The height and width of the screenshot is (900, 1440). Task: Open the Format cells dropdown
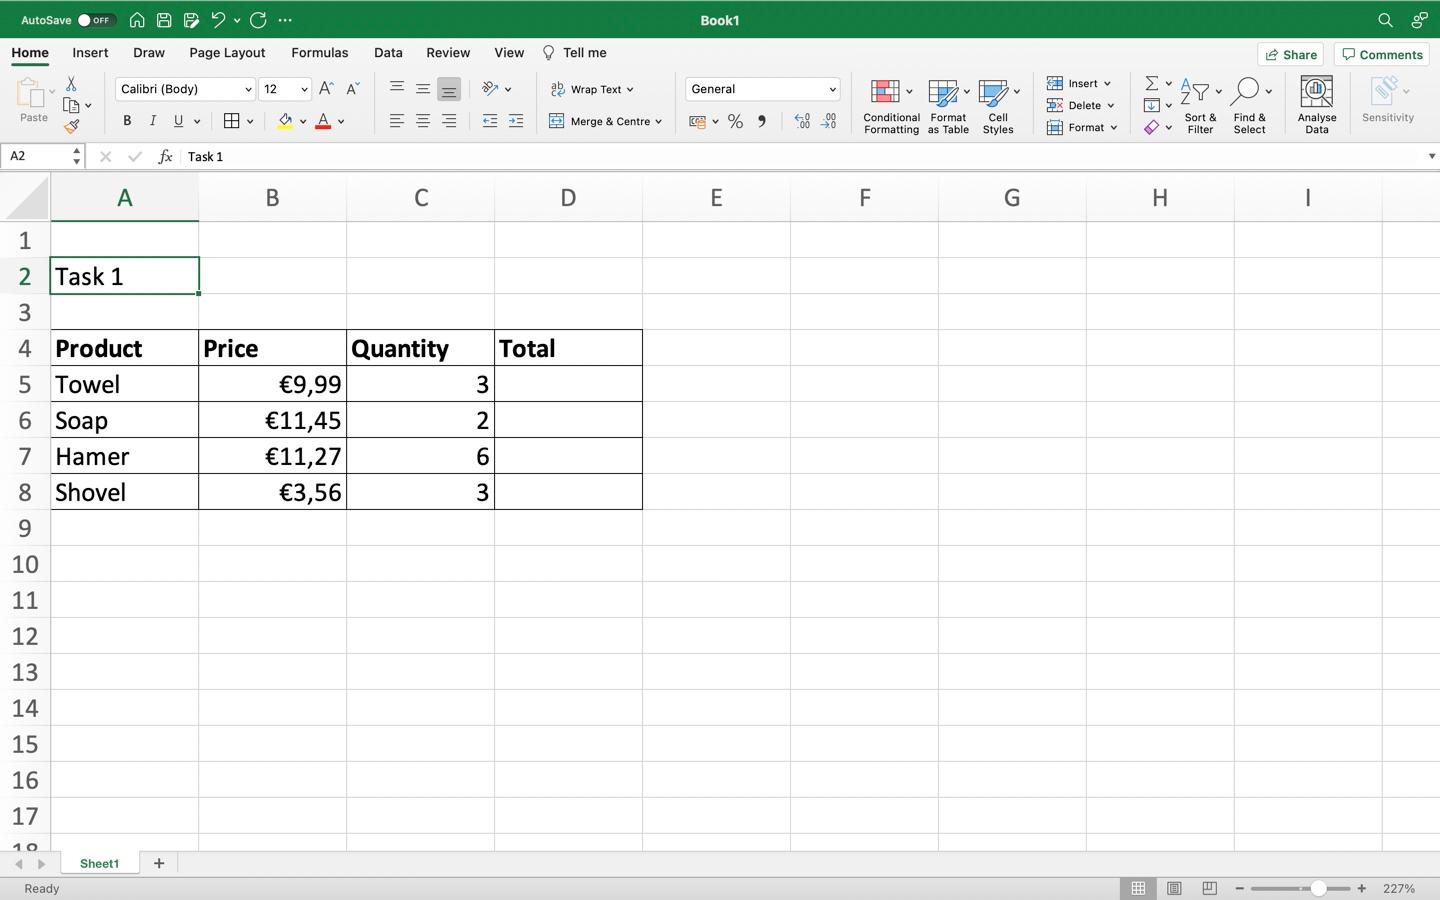(x=1082, y=127)
